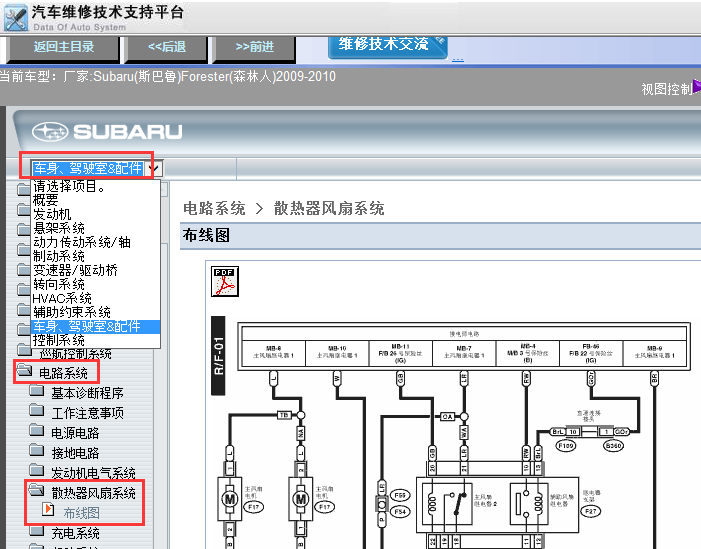Choose 请选择项目。 from dropdown list
701x549 pixels.
96,186
